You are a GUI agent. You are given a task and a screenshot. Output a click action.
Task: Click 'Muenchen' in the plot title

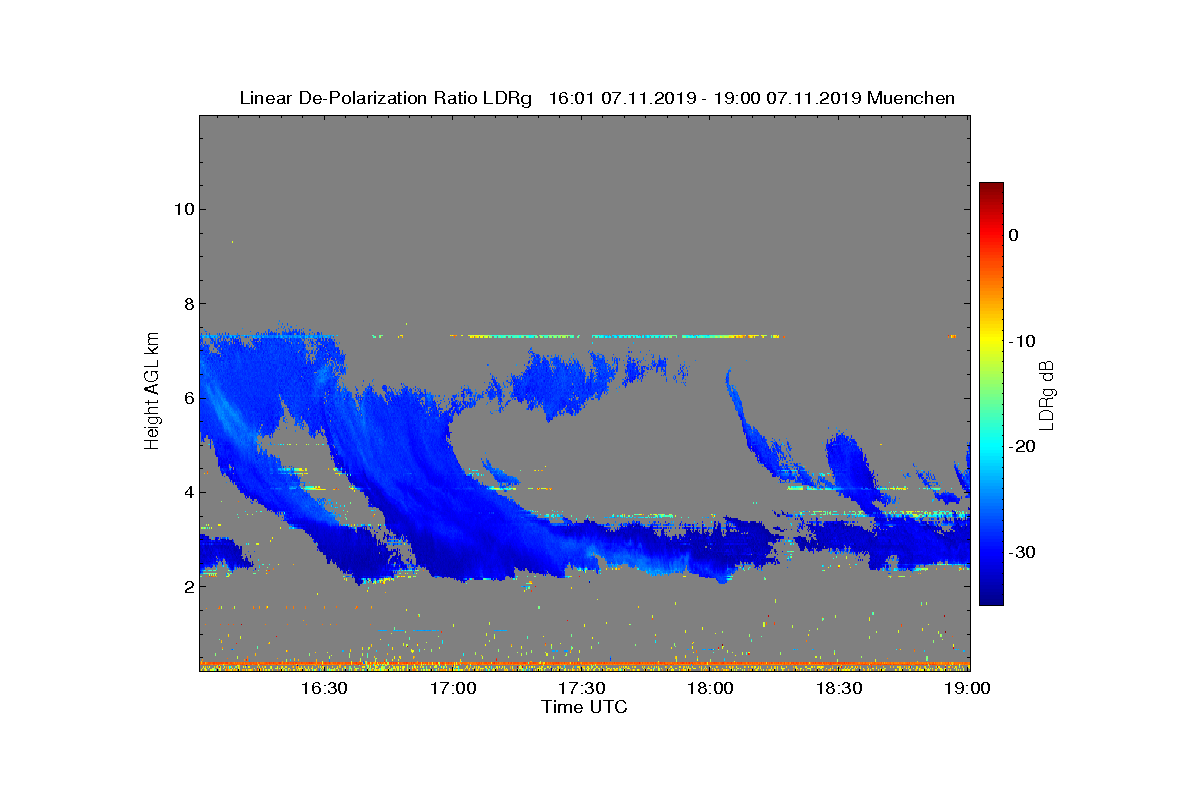pos(911,98)
